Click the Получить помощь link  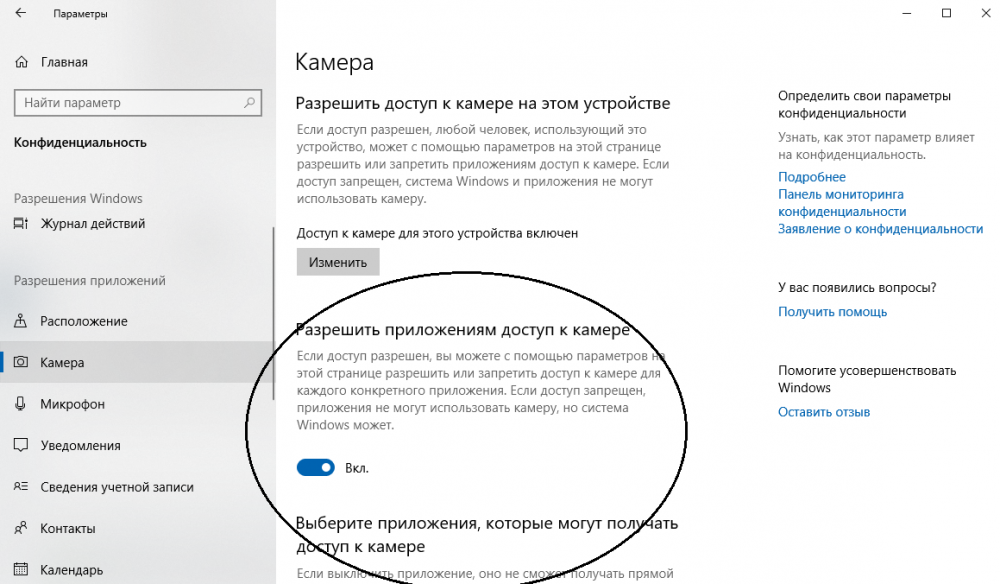[x=832, y=312]
